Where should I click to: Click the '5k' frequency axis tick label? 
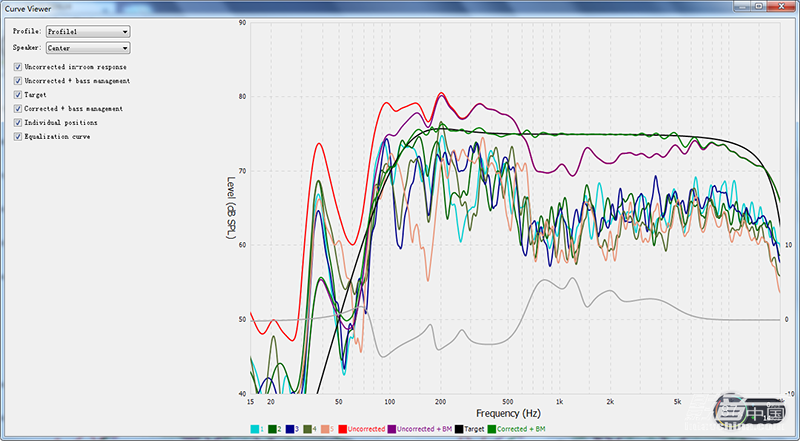[678, 402]
